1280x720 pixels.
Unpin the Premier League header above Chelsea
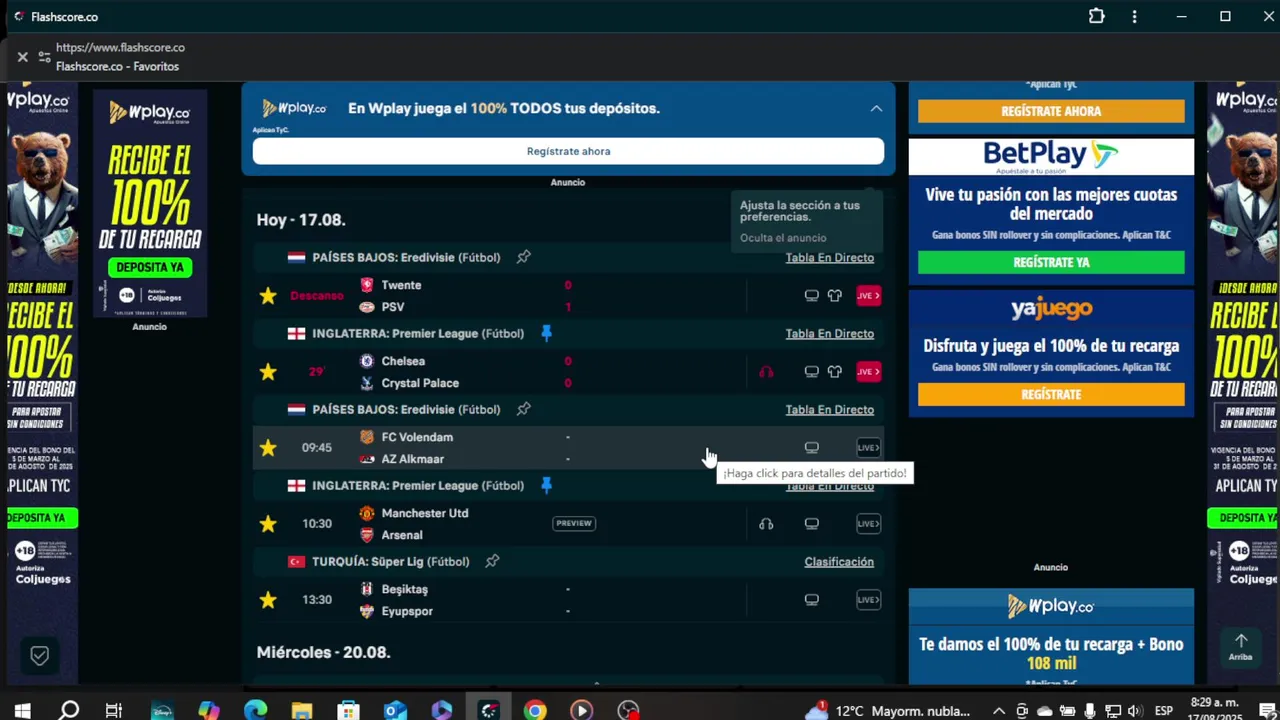tap(546, 333)
